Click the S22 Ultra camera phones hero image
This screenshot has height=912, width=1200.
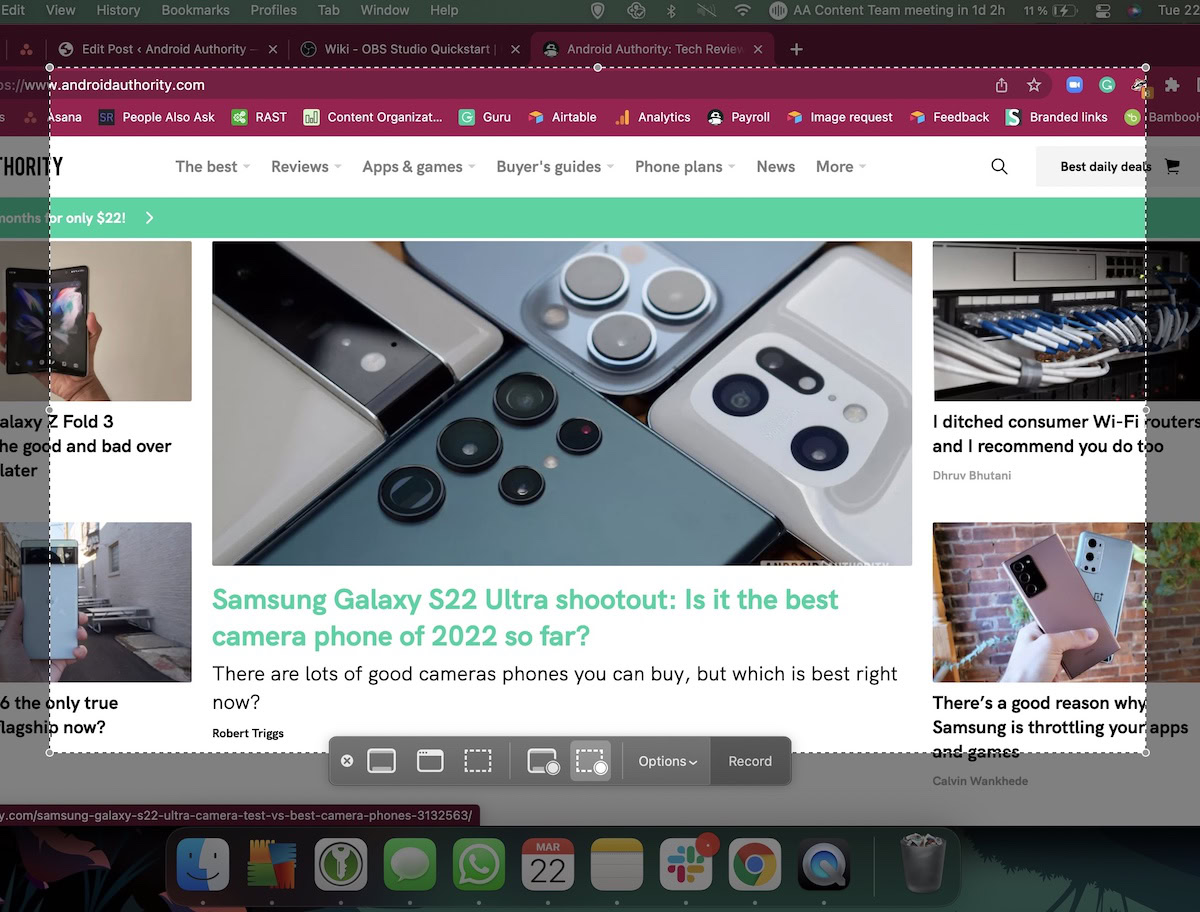(562, 403)
